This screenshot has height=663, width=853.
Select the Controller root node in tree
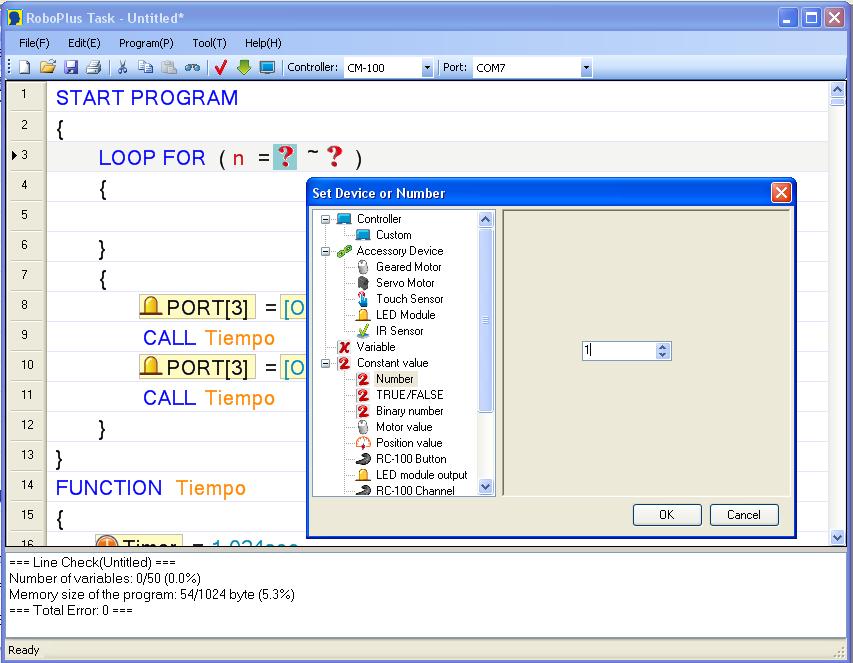coord(379,219)
